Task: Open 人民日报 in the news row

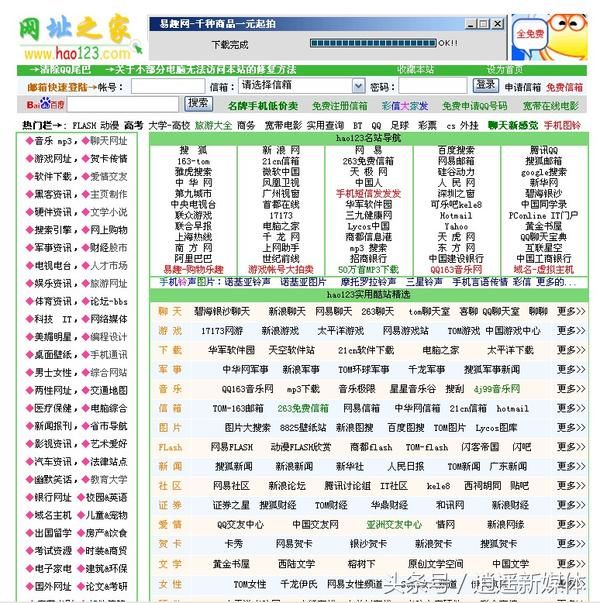Action: pos(406,466)
